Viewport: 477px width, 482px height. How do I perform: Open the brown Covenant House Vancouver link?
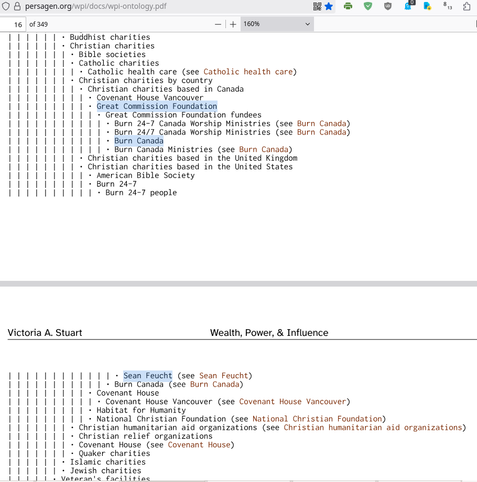pos(292,402)
